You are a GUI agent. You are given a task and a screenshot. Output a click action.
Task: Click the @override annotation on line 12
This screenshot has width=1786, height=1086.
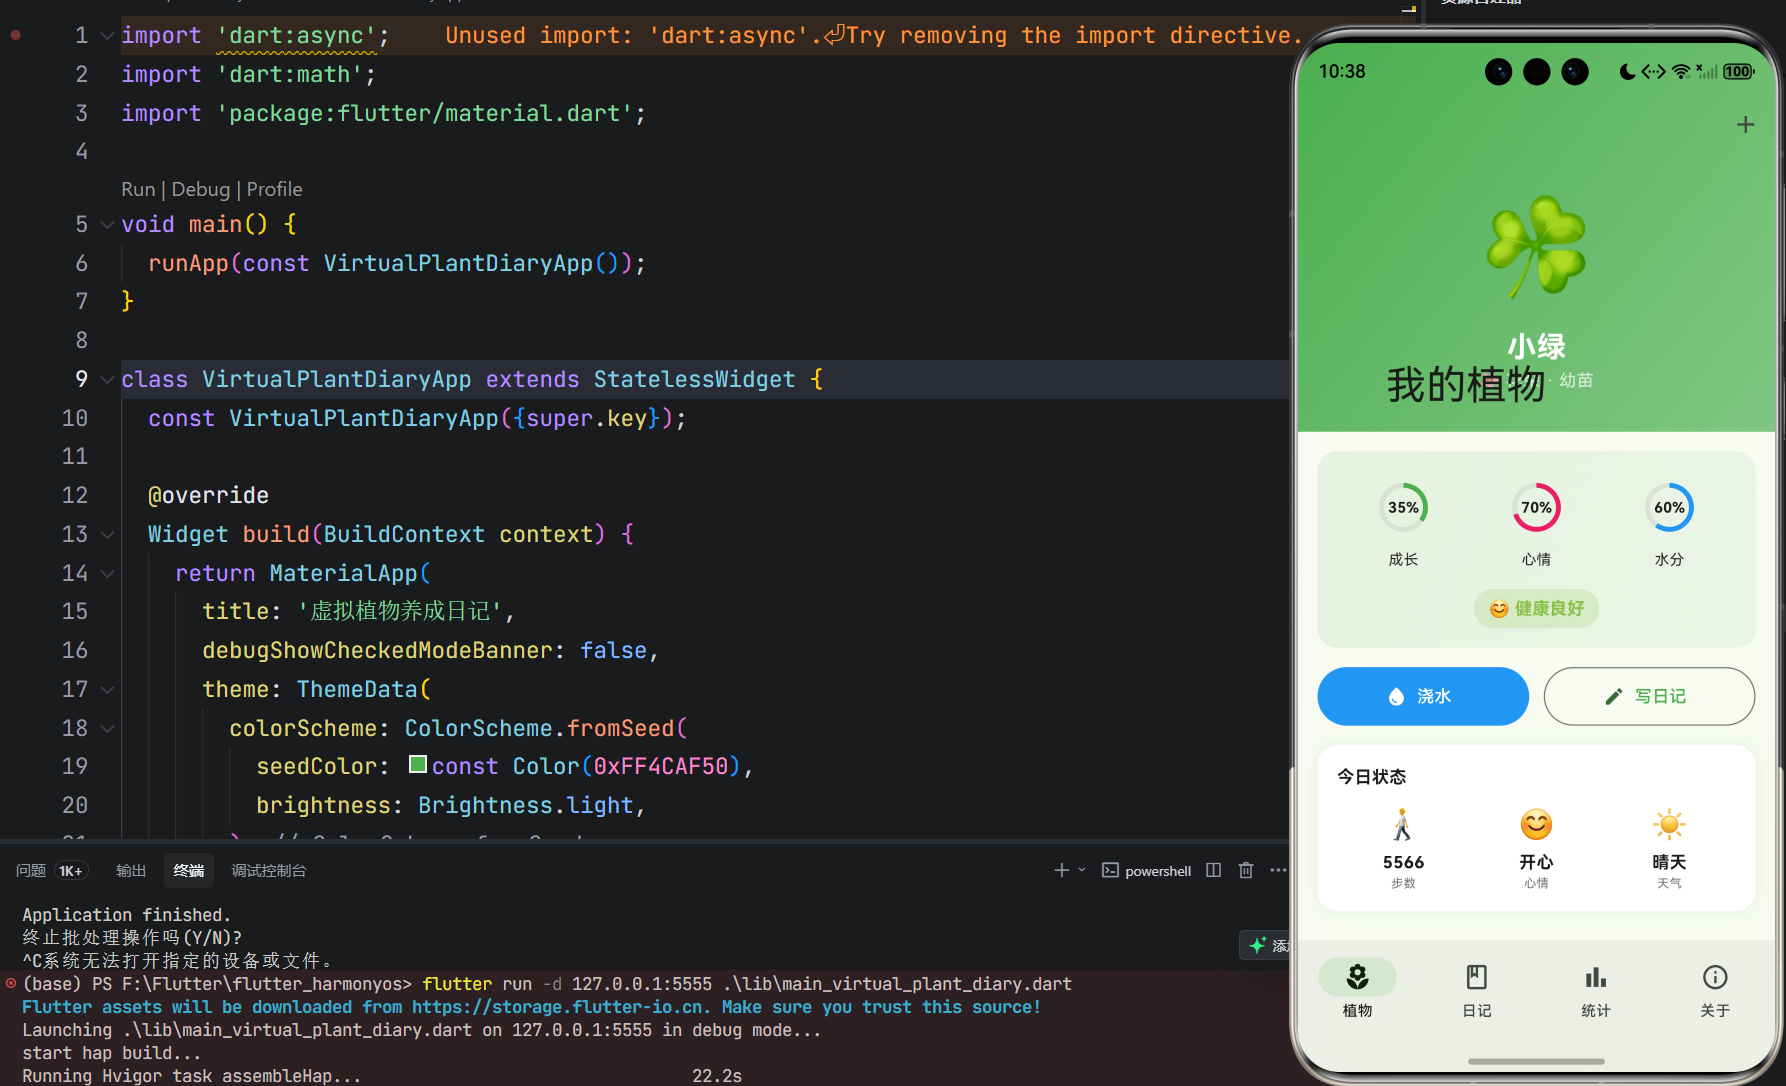tap(208, 496)
